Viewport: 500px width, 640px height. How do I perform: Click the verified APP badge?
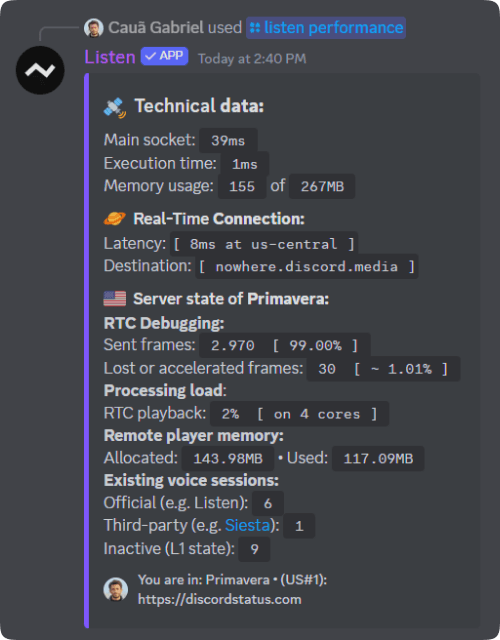click(x=164, y=56)
